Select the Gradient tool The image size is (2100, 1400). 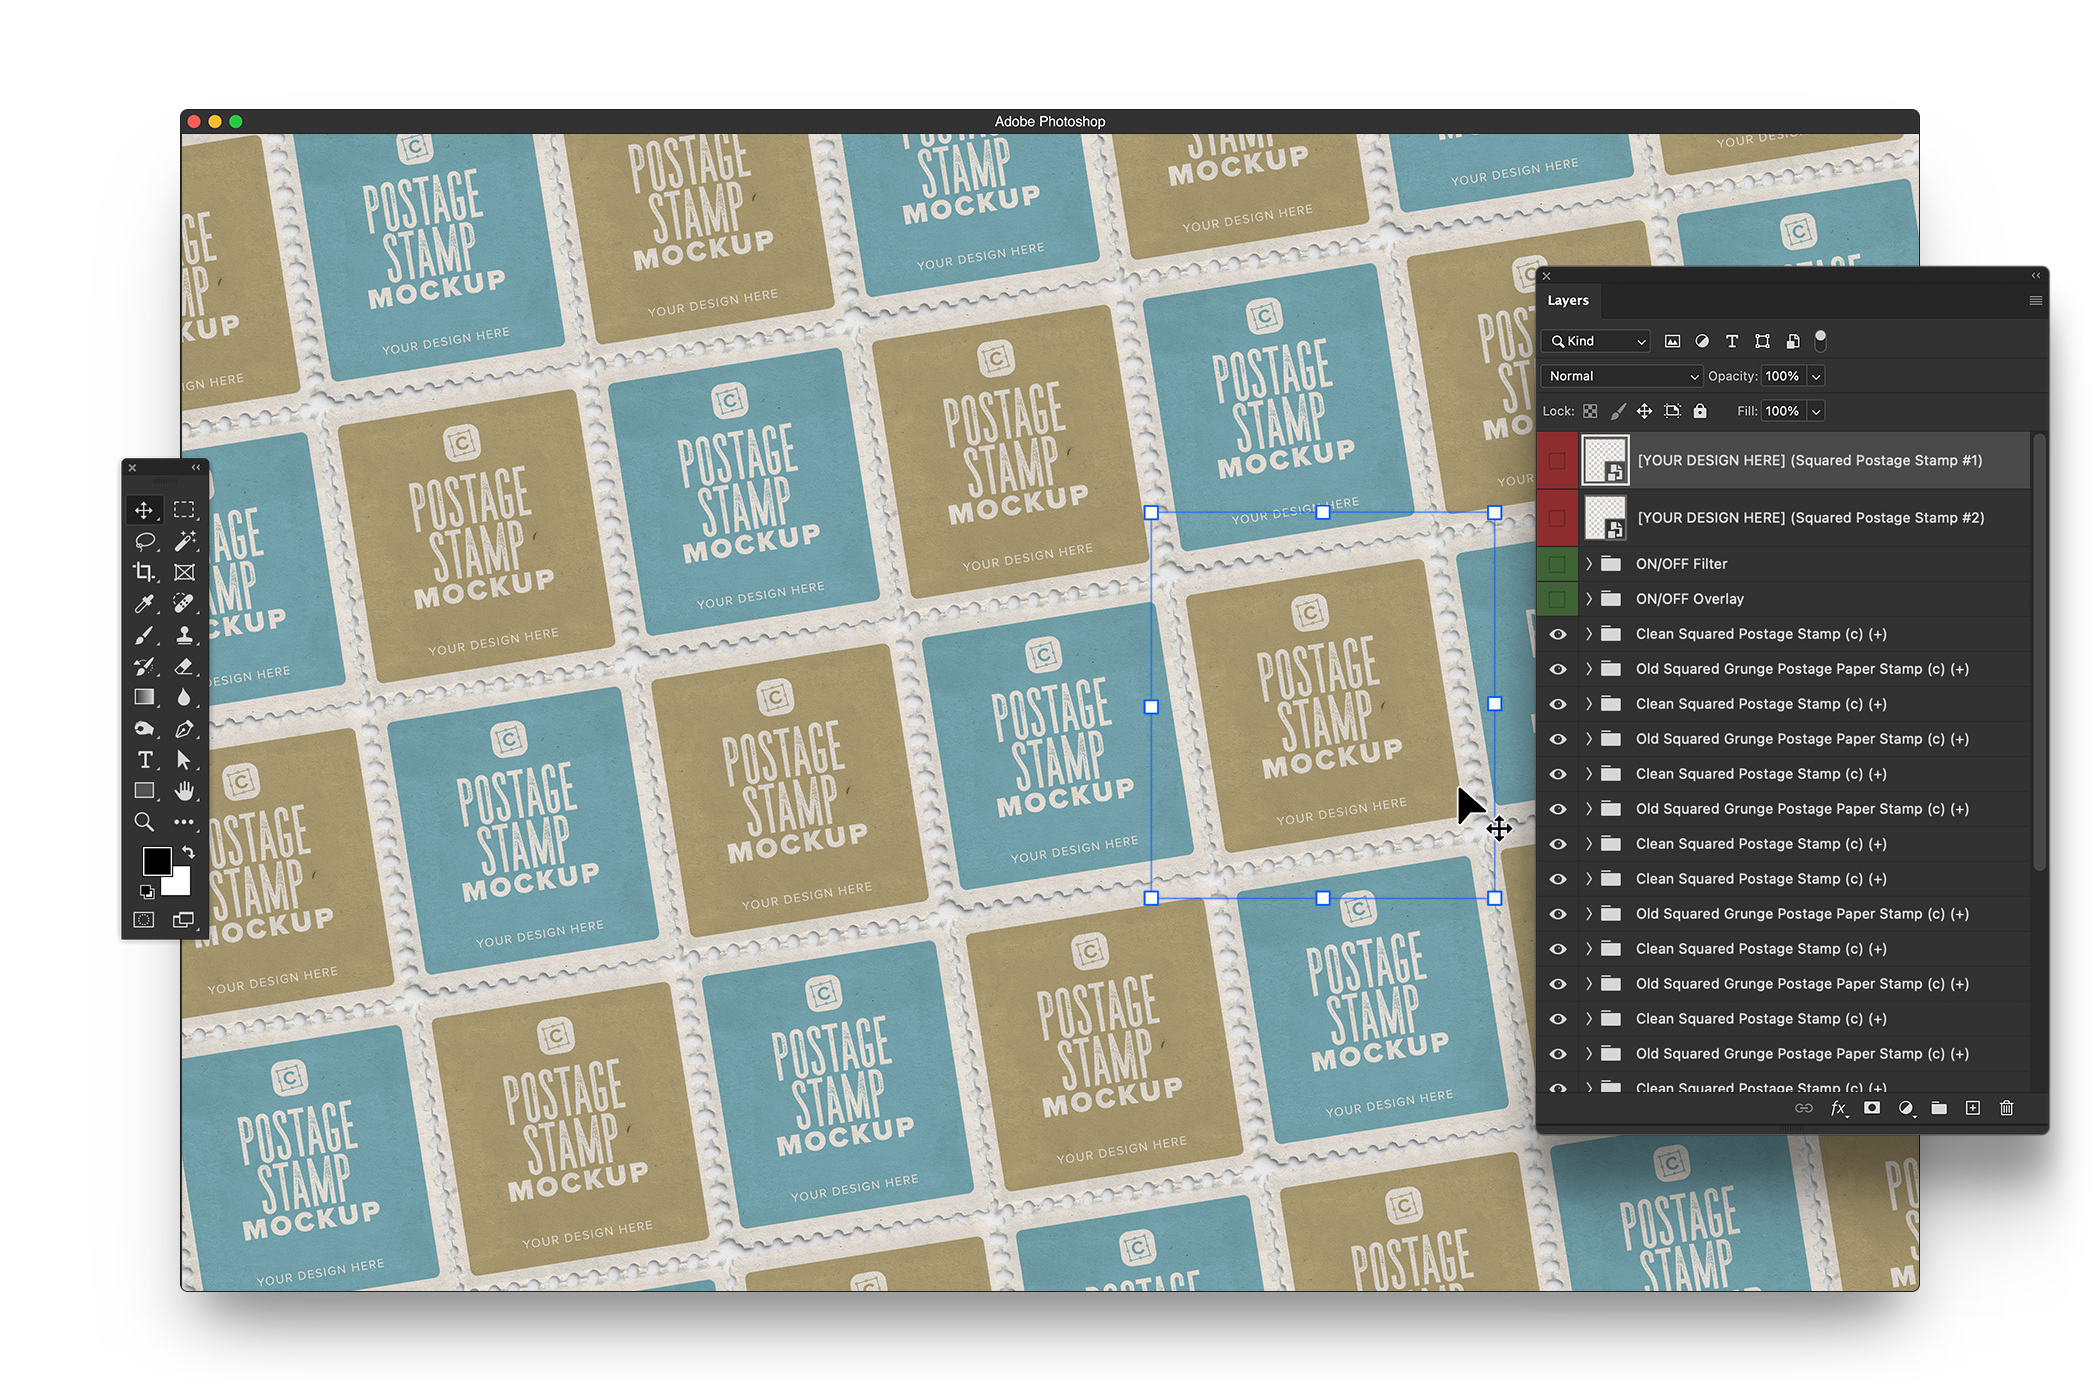coord(144,697)
